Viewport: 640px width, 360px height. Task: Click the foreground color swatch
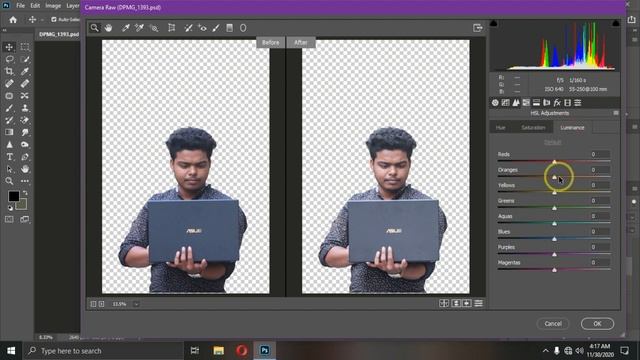point(13,196)
